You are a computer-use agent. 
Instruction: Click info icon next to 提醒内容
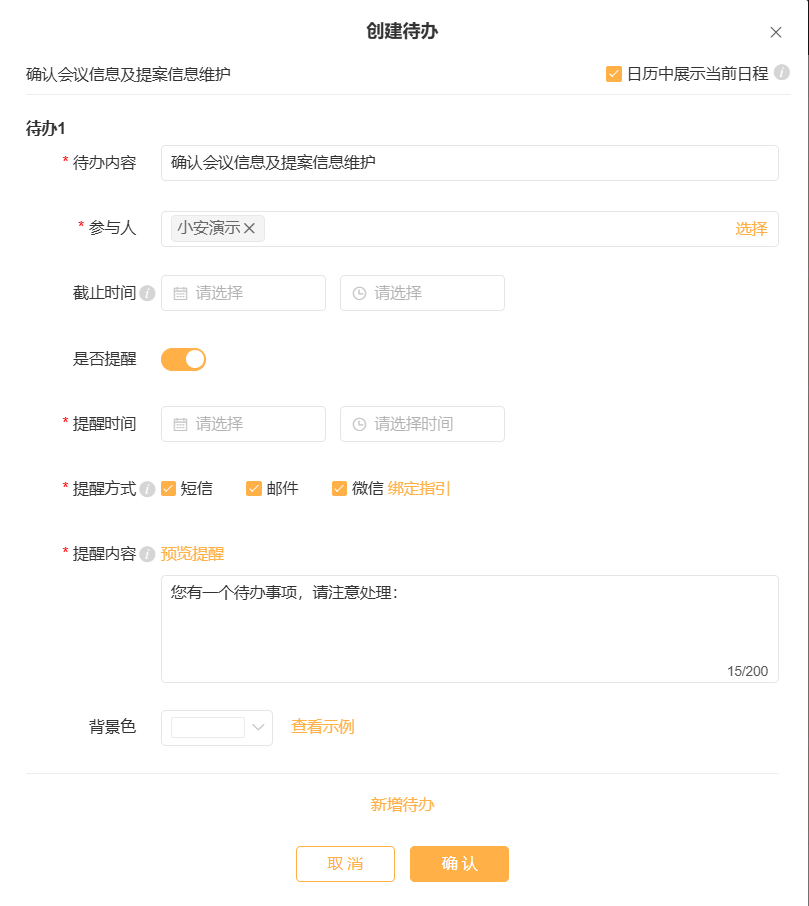tap(147, 555)
